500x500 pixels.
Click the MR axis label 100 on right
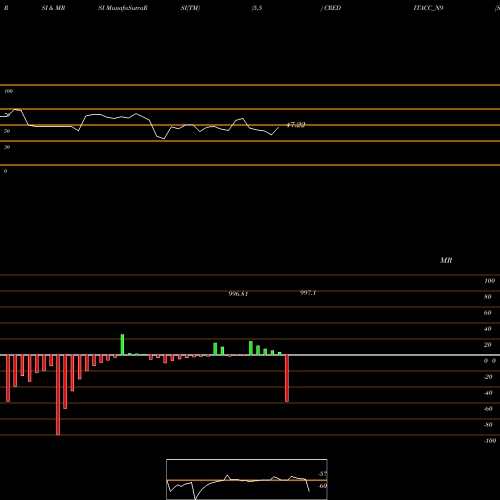click(x=490, y=281)
